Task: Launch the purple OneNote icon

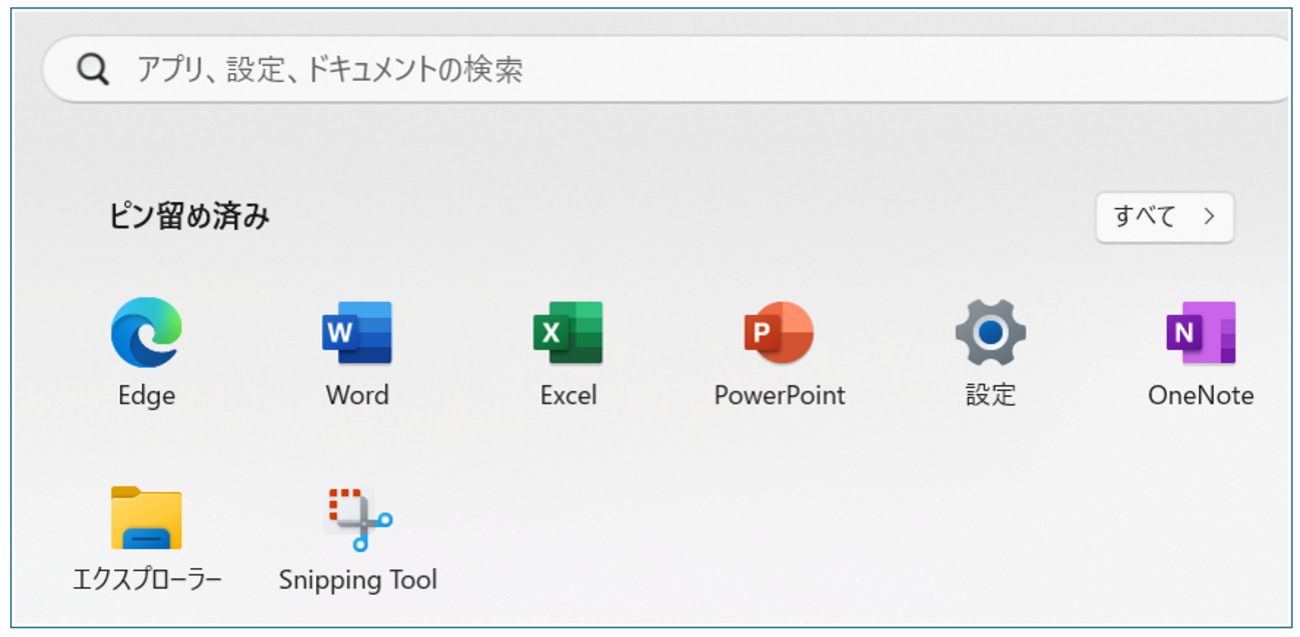Action: (x=1200, y=333)
